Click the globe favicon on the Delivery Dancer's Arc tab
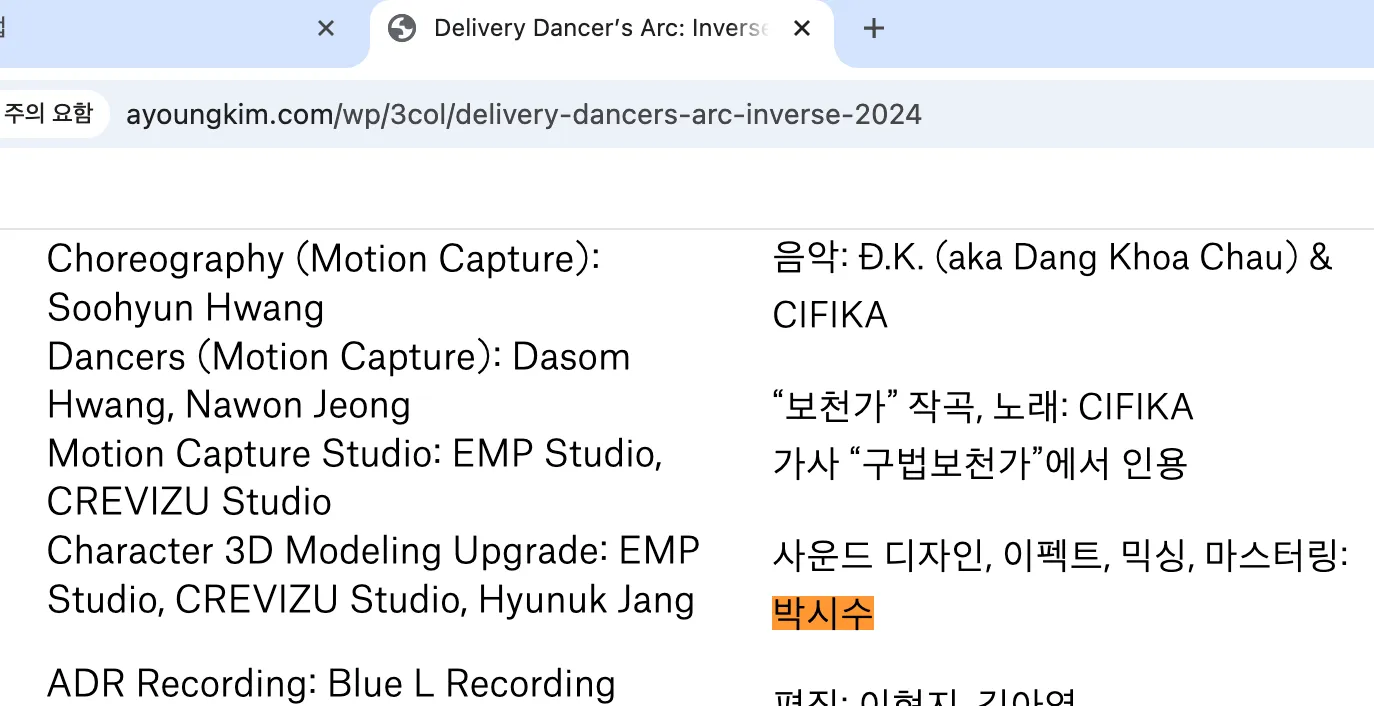Image resolution: width=1374 pixels, height=706 pixels. pos(402,29)
